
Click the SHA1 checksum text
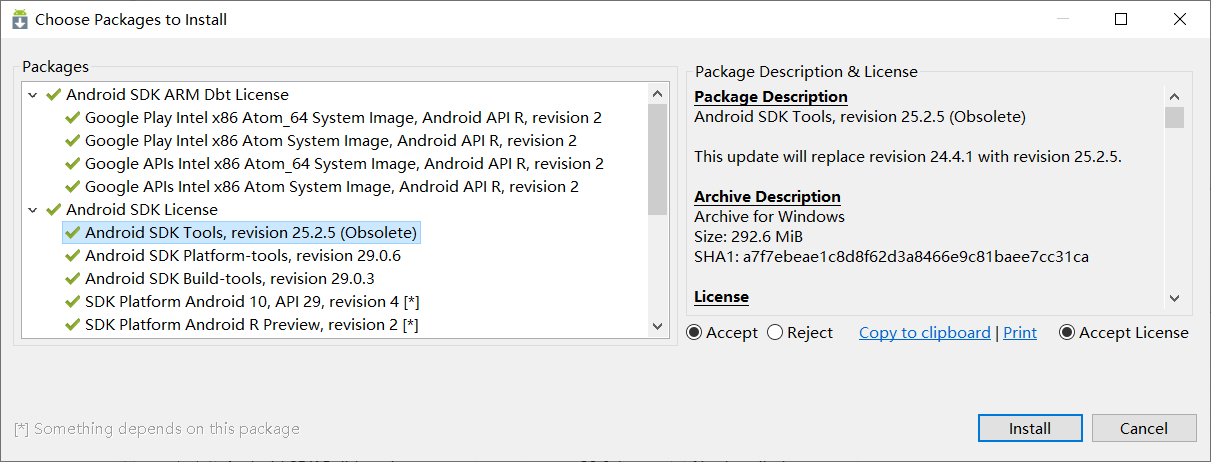click(891, 257)
